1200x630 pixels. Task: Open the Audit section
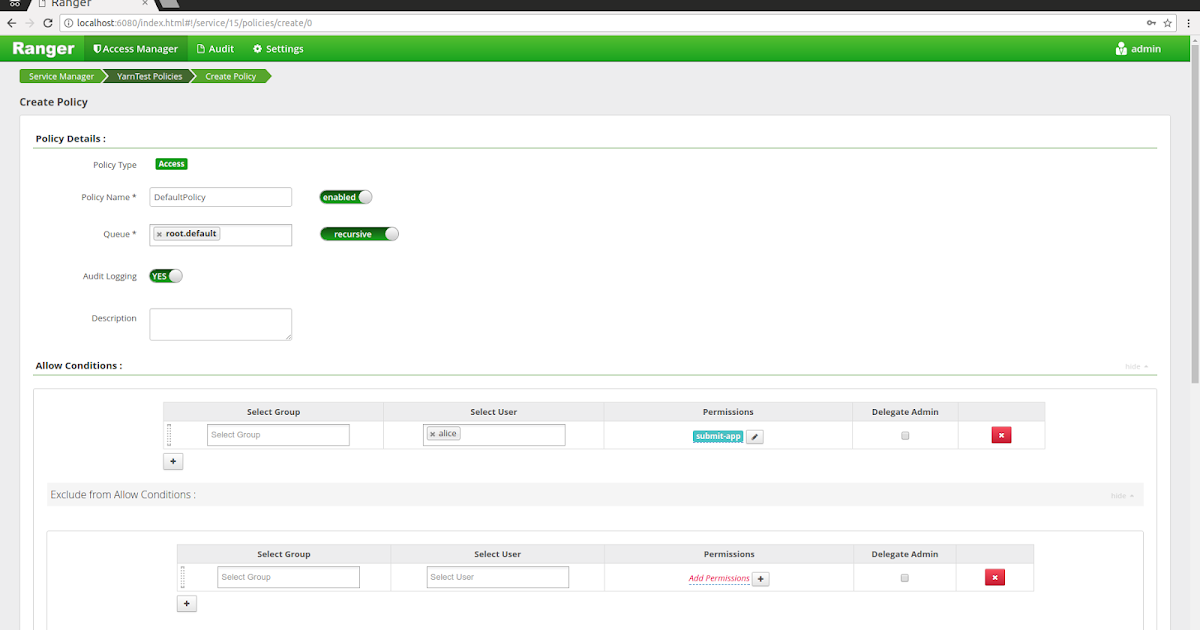tap(215, 48)
